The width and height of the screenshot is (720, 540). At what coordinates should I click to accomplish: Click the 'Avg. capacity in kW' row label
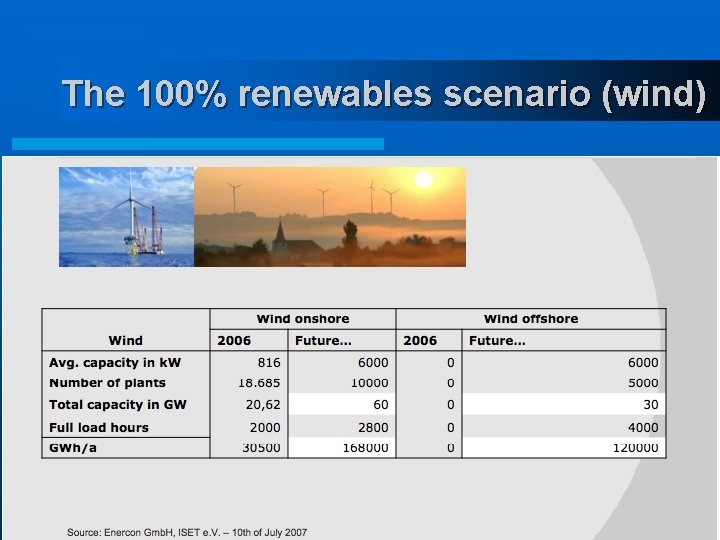(115, 362)
